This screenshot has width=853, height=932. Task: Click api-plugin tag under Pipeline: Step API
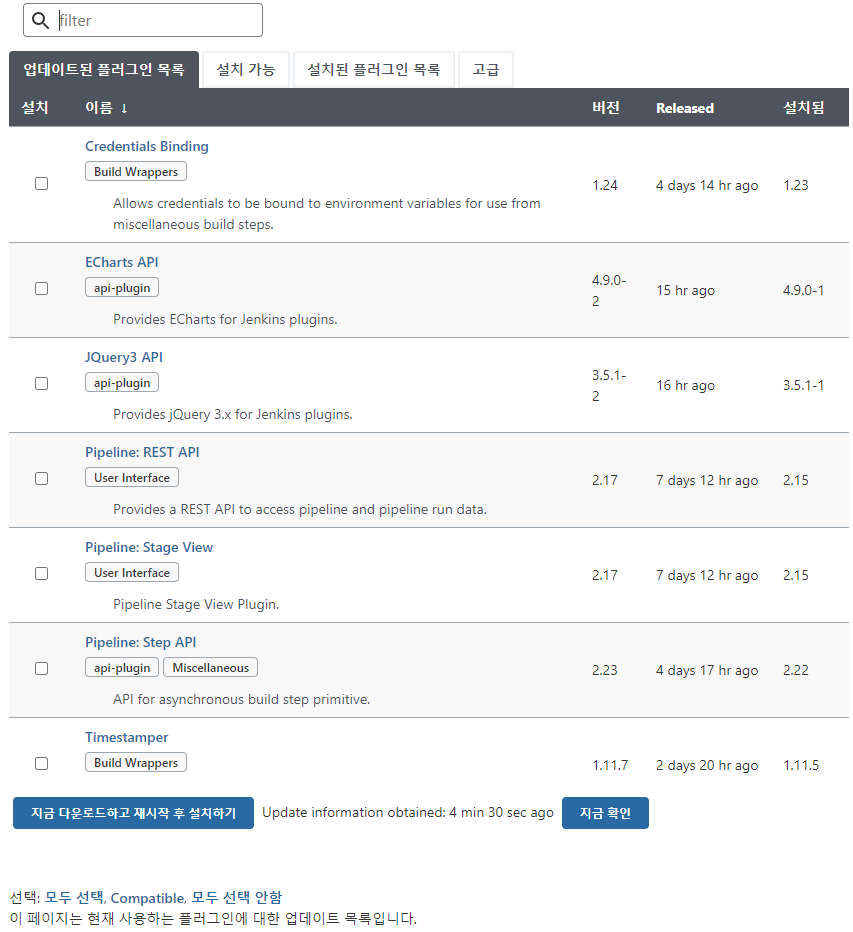tap(122, 668)
